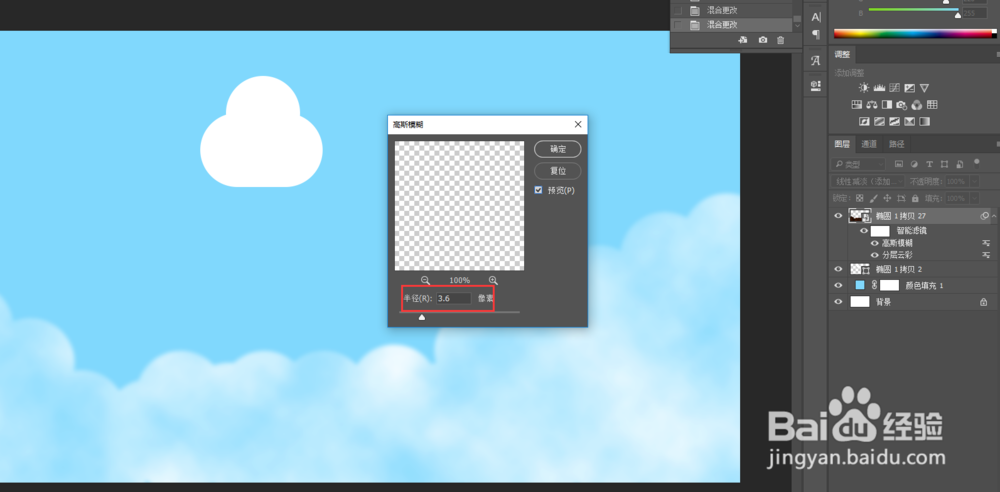The height and width of the screenshot is (492, 1000).
Task: Lock transparent pixels in Layers panel
Action: point(860,198)
